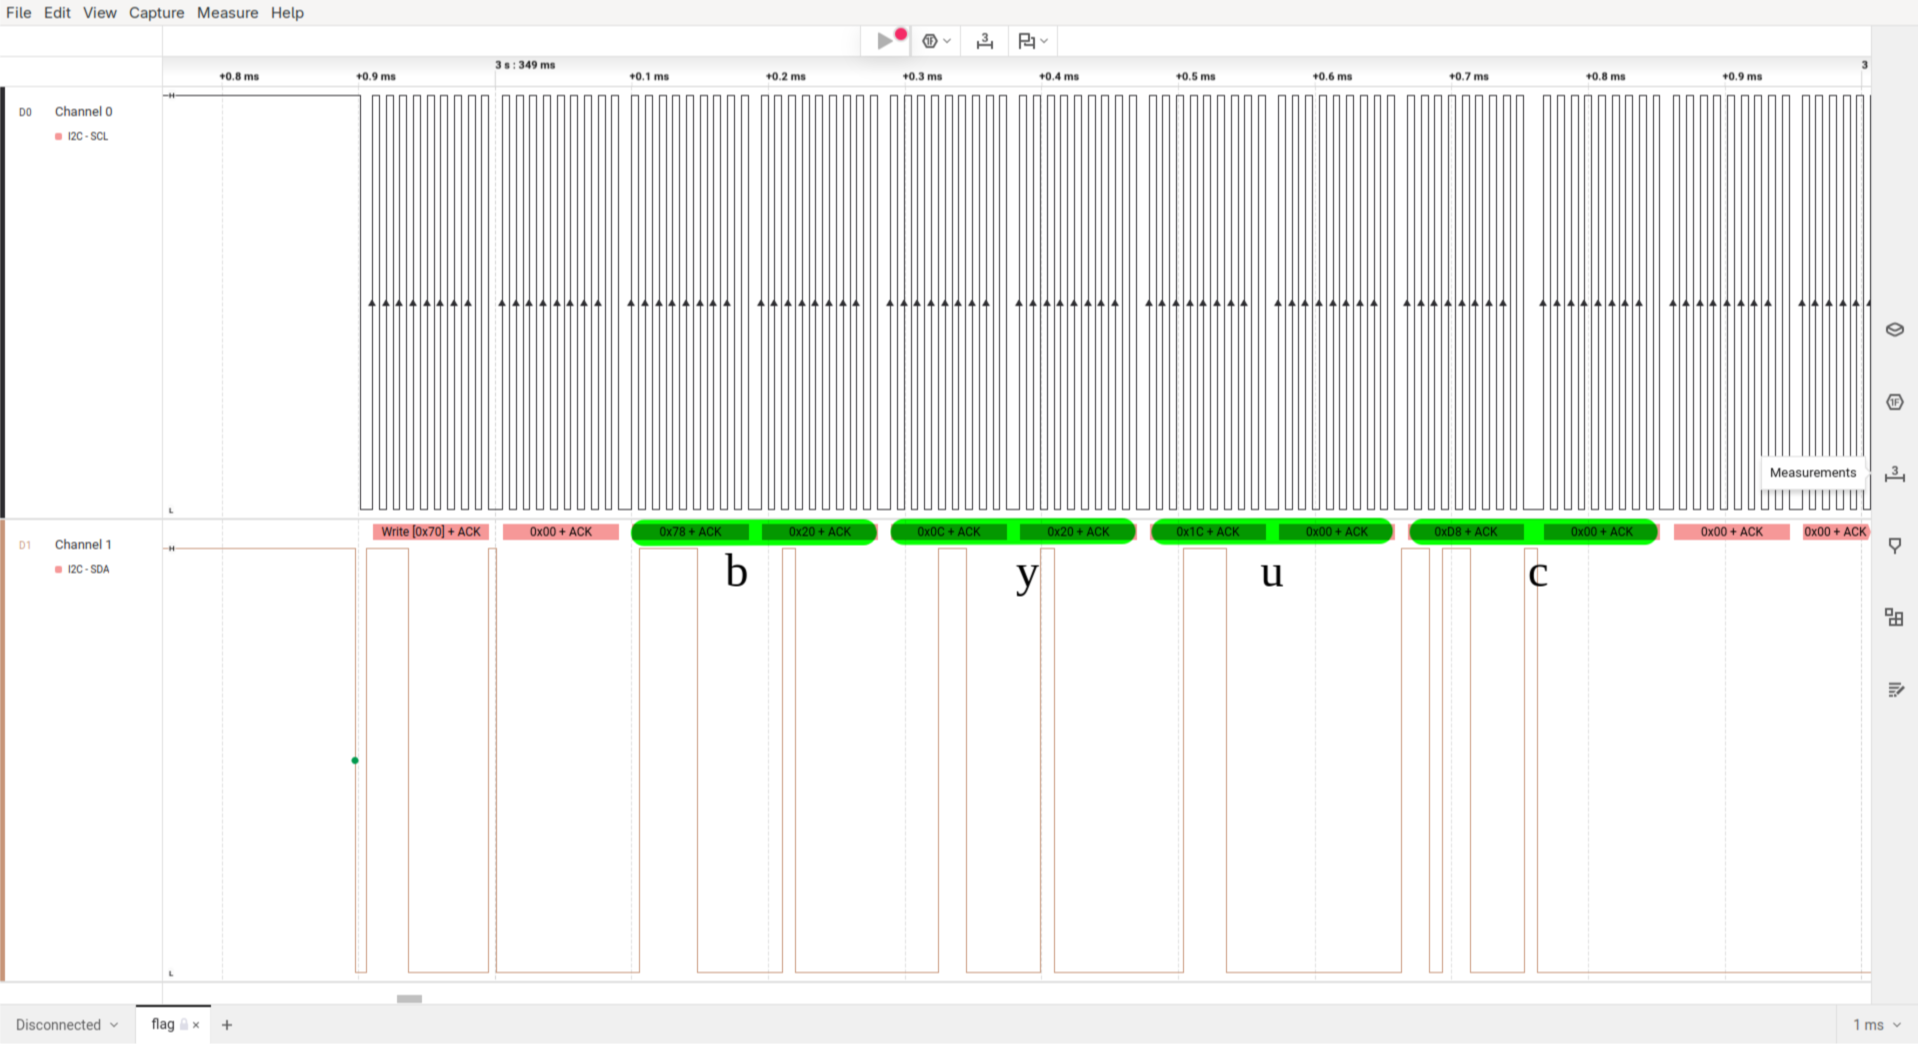Click the horizontal scrollbar thumb
1918x1044 pixels.
(x=409, y=998)
